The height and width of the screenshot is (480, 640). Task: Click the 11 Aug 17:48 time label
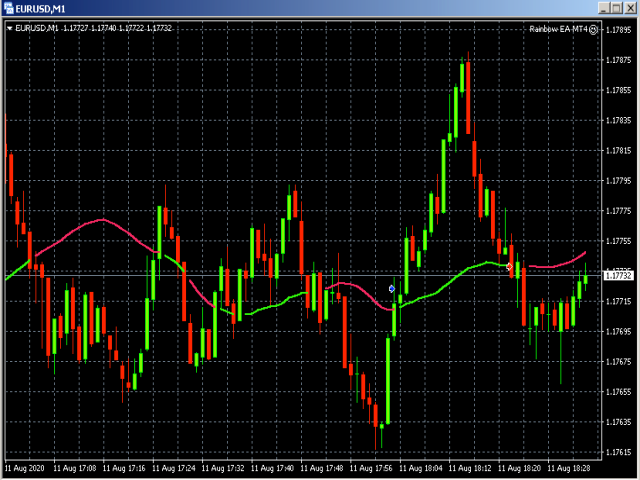click(322, 468)
